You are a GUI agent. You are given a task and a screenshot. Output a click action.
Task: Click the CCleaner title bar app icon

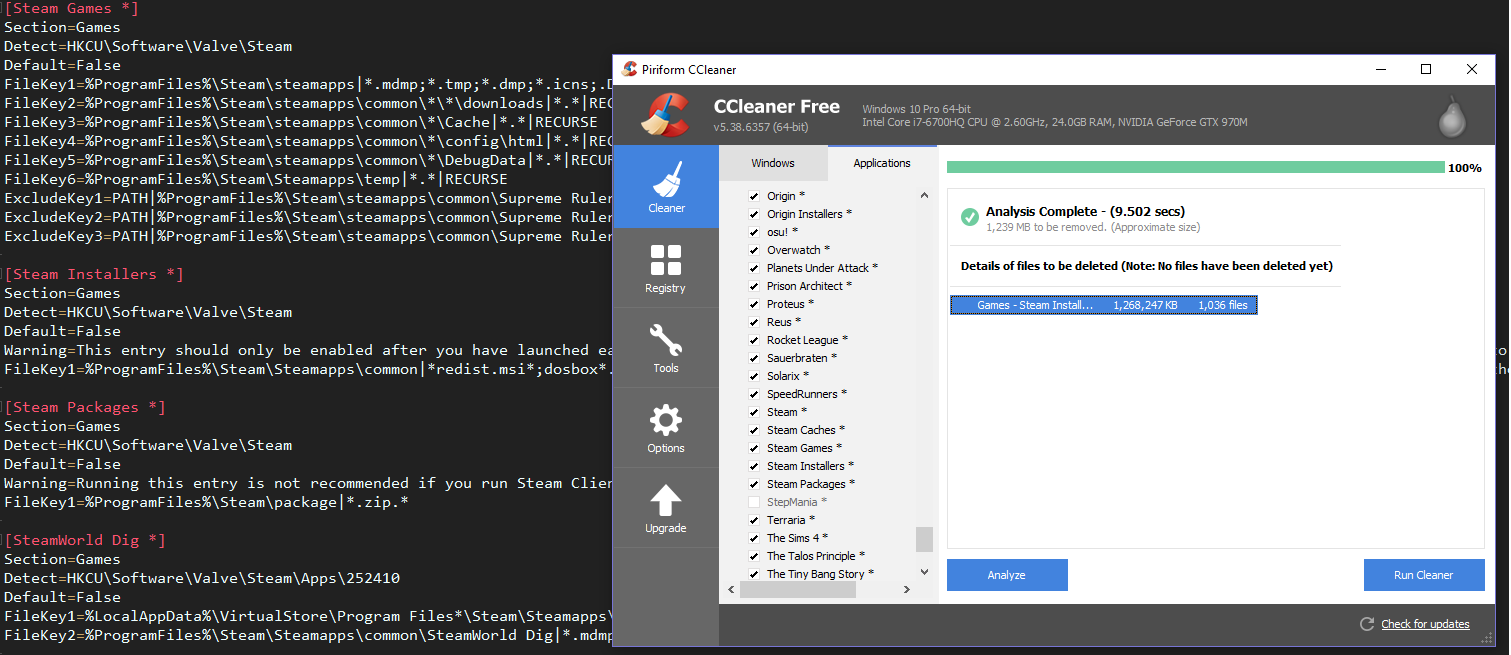tap(629, 69)
